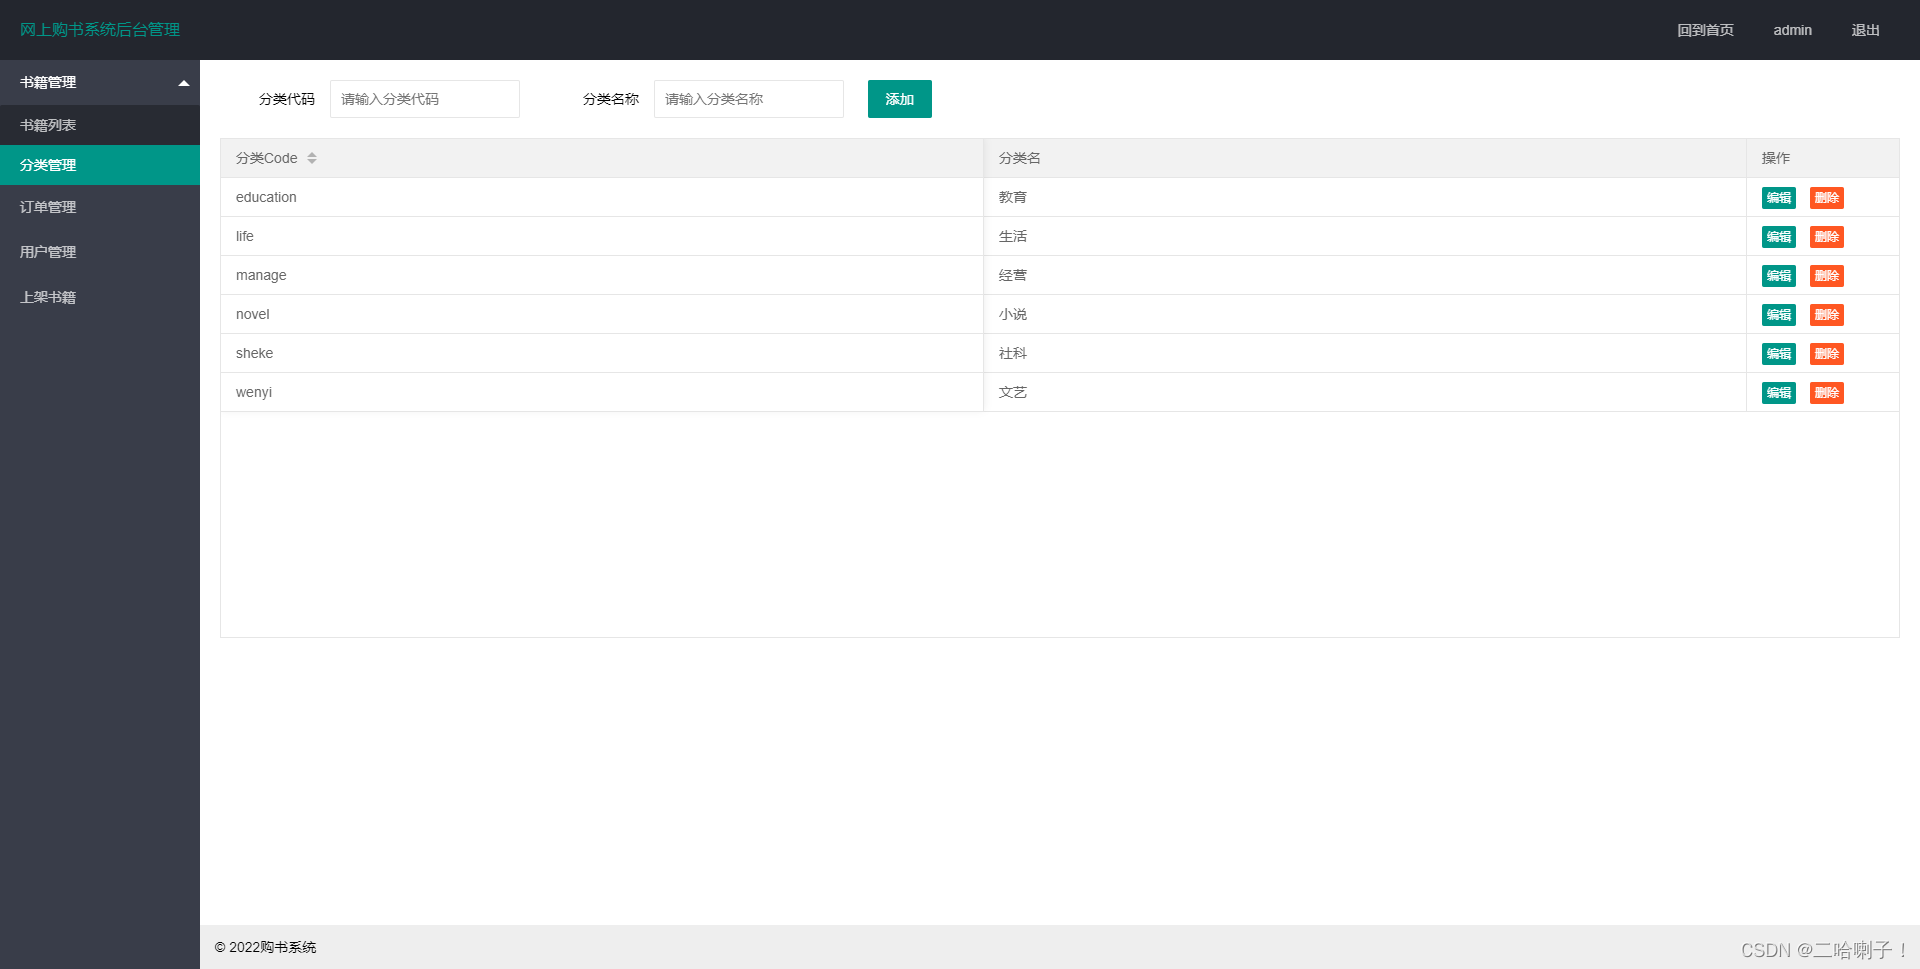Image resolution: width=1920 pixels, height=969 pixels.
Task: Focus the 分类代码 input field
Action: (x=425, y=99)
